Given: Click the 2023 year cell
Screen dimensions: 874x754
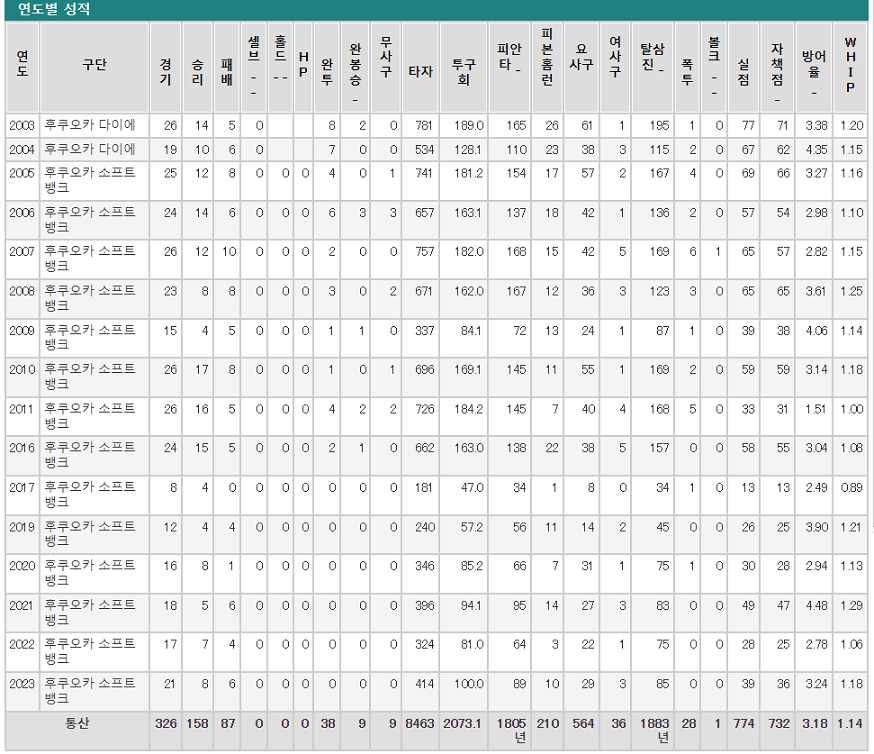Looking at the screenshot, I should tap(21, 684).
